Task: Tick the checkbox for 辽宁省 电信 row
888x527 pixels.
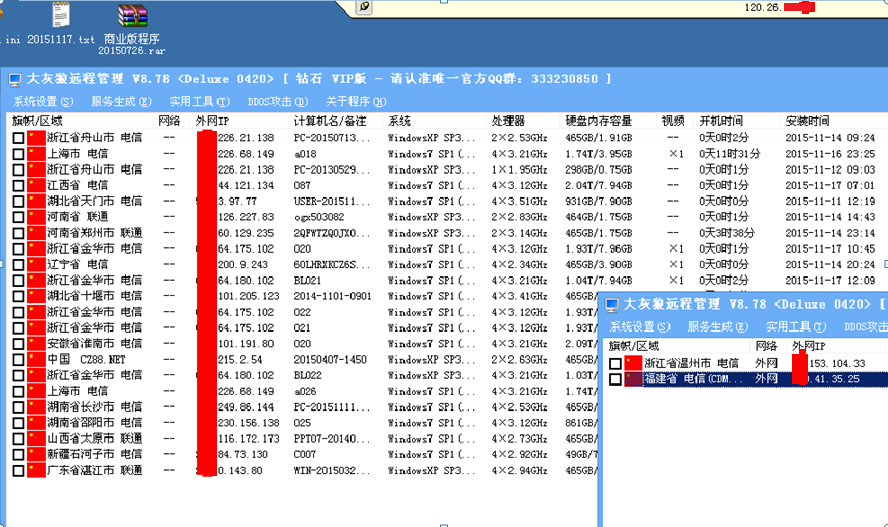Action: coord(18,264)
